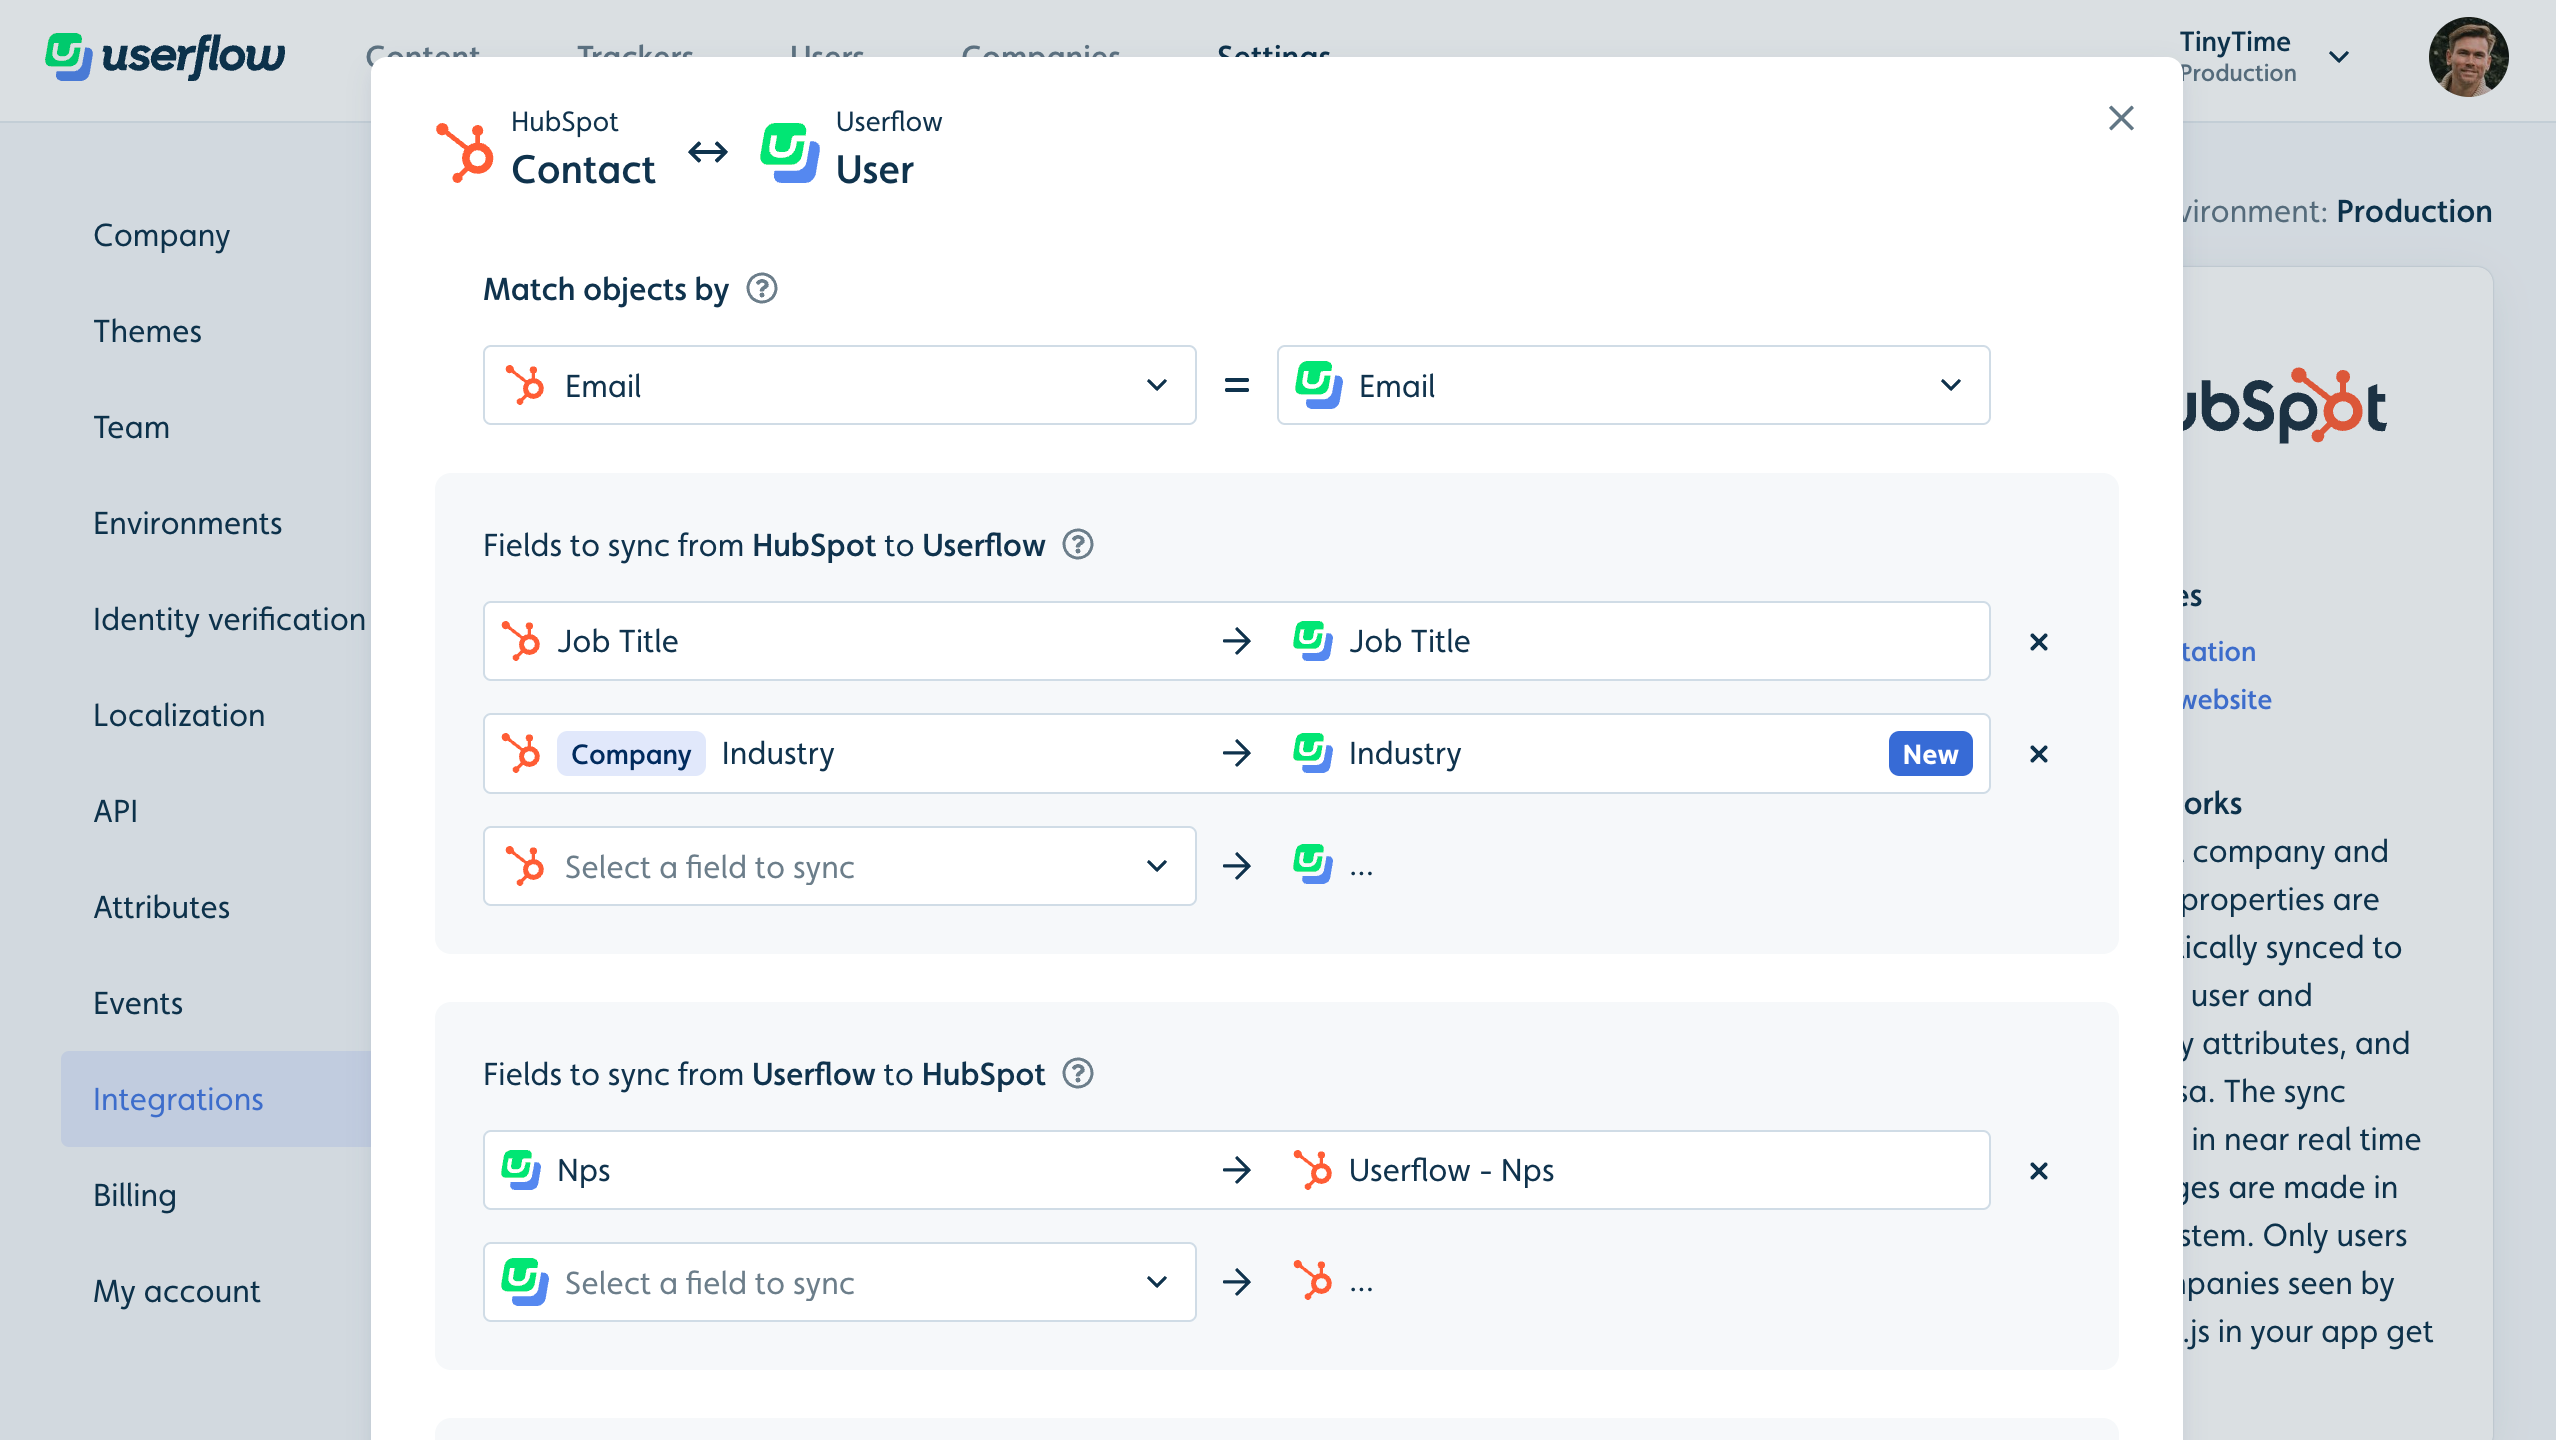Select the Job Title mapping row
The width and height of the screenshot is (2560, 1440).
[x=1236, y=641]
